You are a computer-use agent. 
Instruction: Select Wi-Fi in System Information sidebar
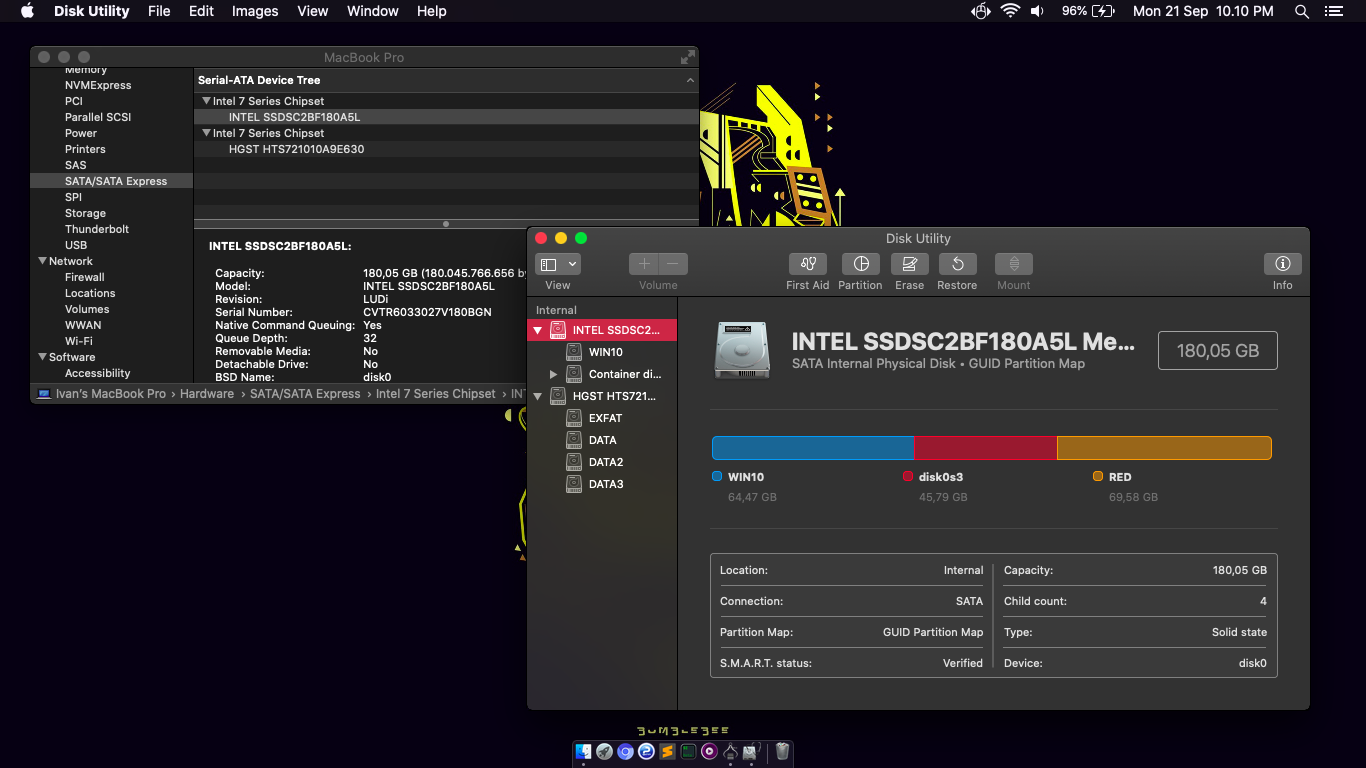79,341
